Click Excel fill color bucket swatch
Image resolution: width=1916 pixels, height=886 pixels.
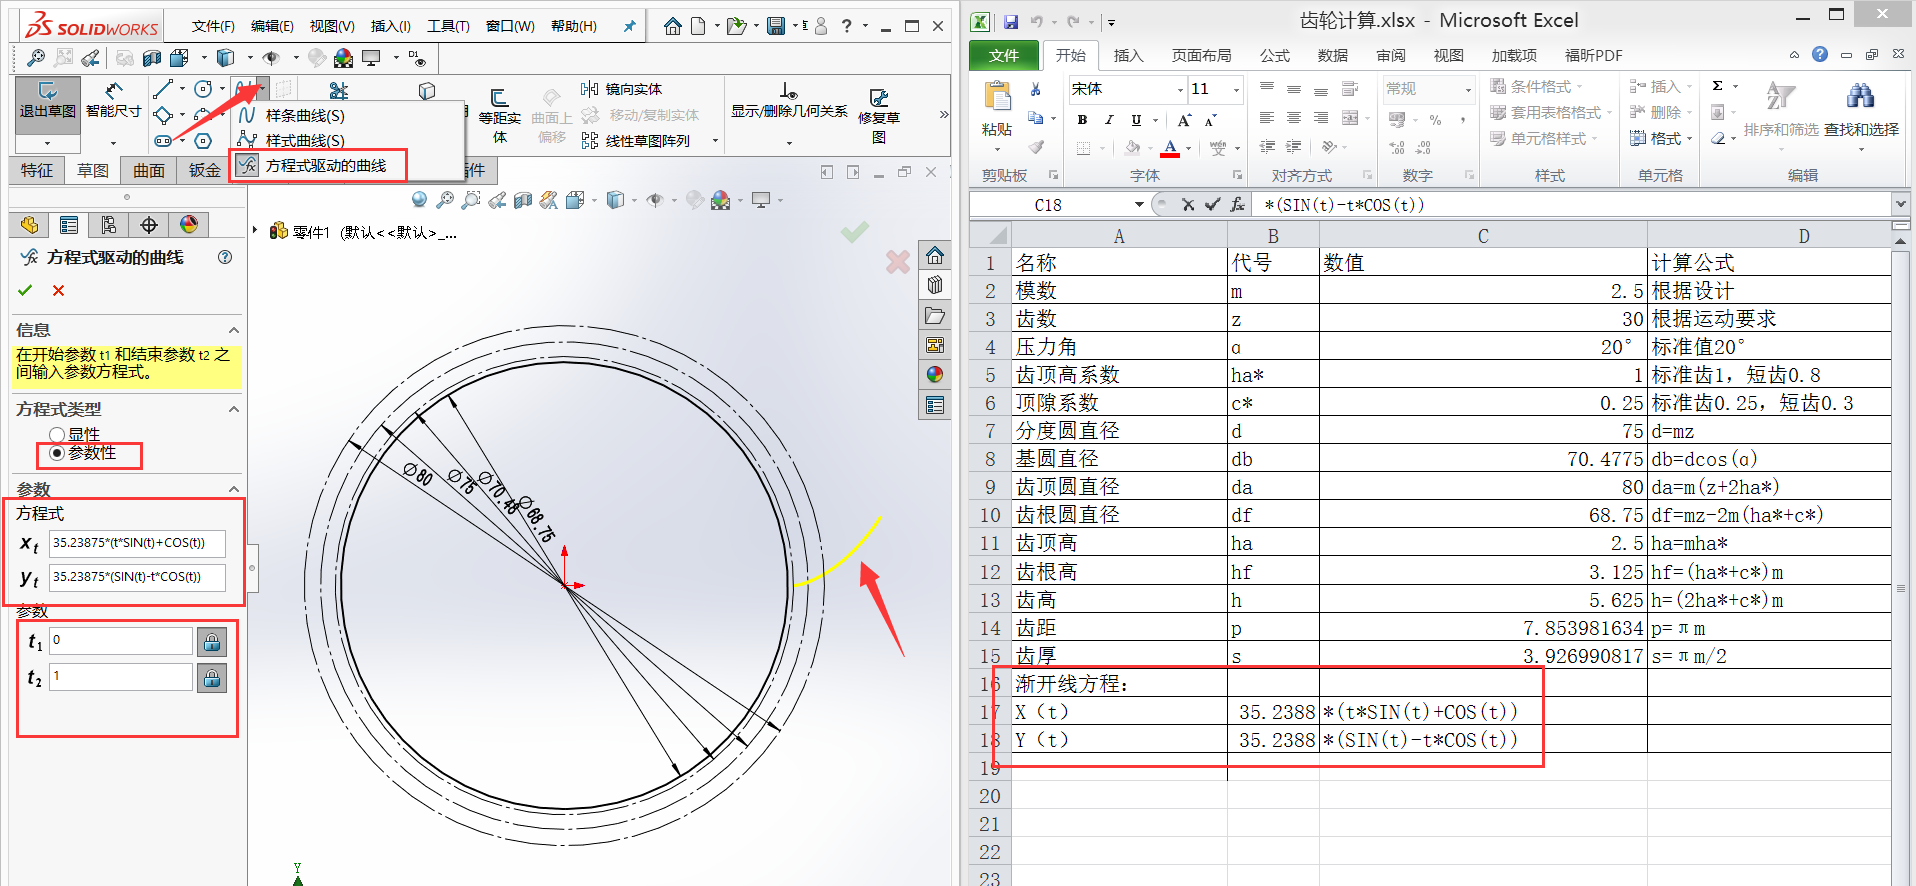[x=1132, y=148]
